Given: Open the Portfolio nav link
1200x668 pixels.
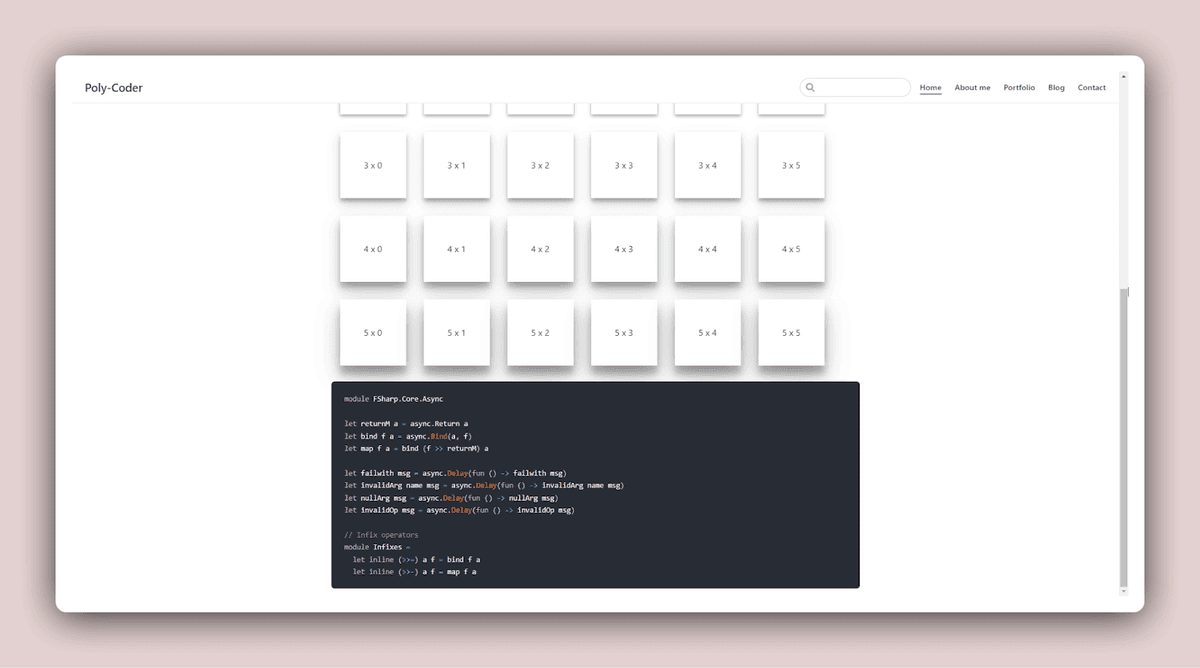Looking at the screenshot, I should point(1019,88).
